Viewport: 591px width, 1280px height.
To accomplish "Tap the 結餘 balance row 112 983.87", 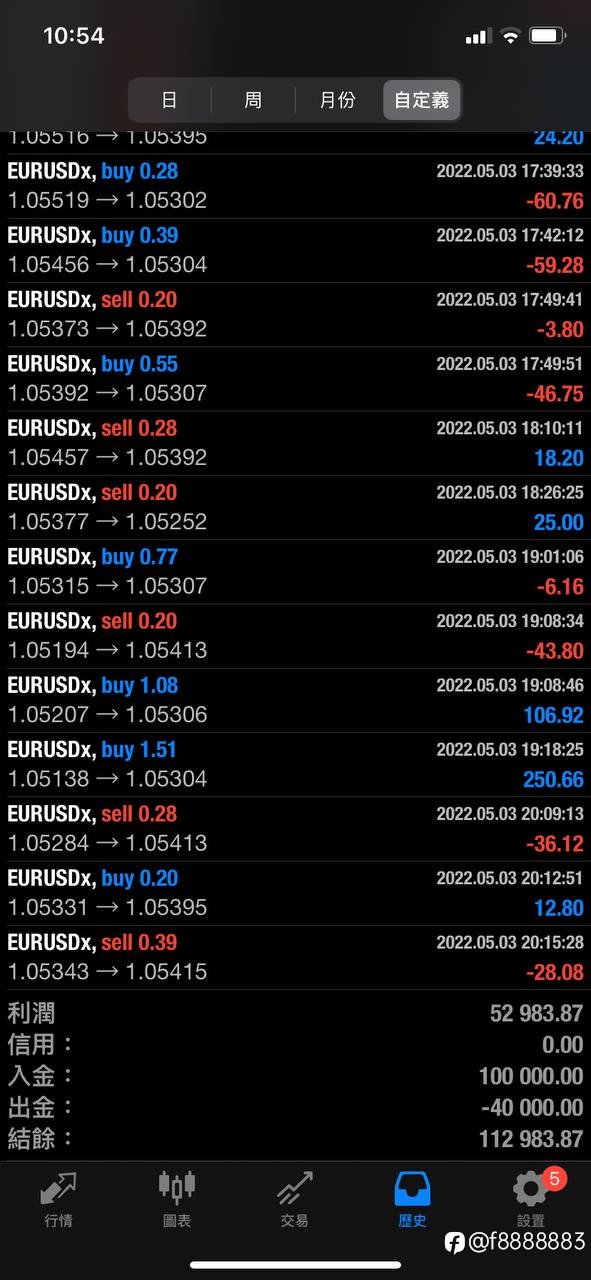I will pyautogui.click(x=295, y=1138).
